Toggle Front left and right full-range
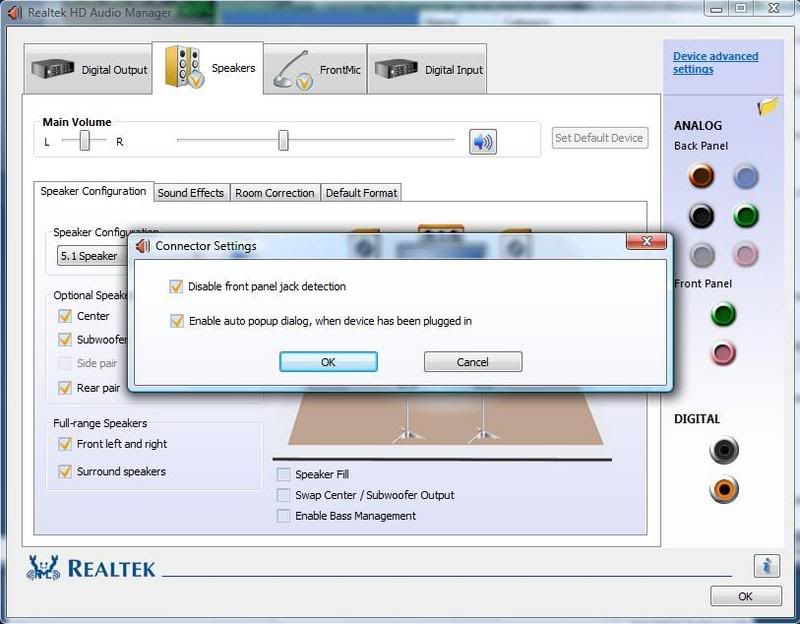Screen dimensions: 800x624 [x=65, y=444]
